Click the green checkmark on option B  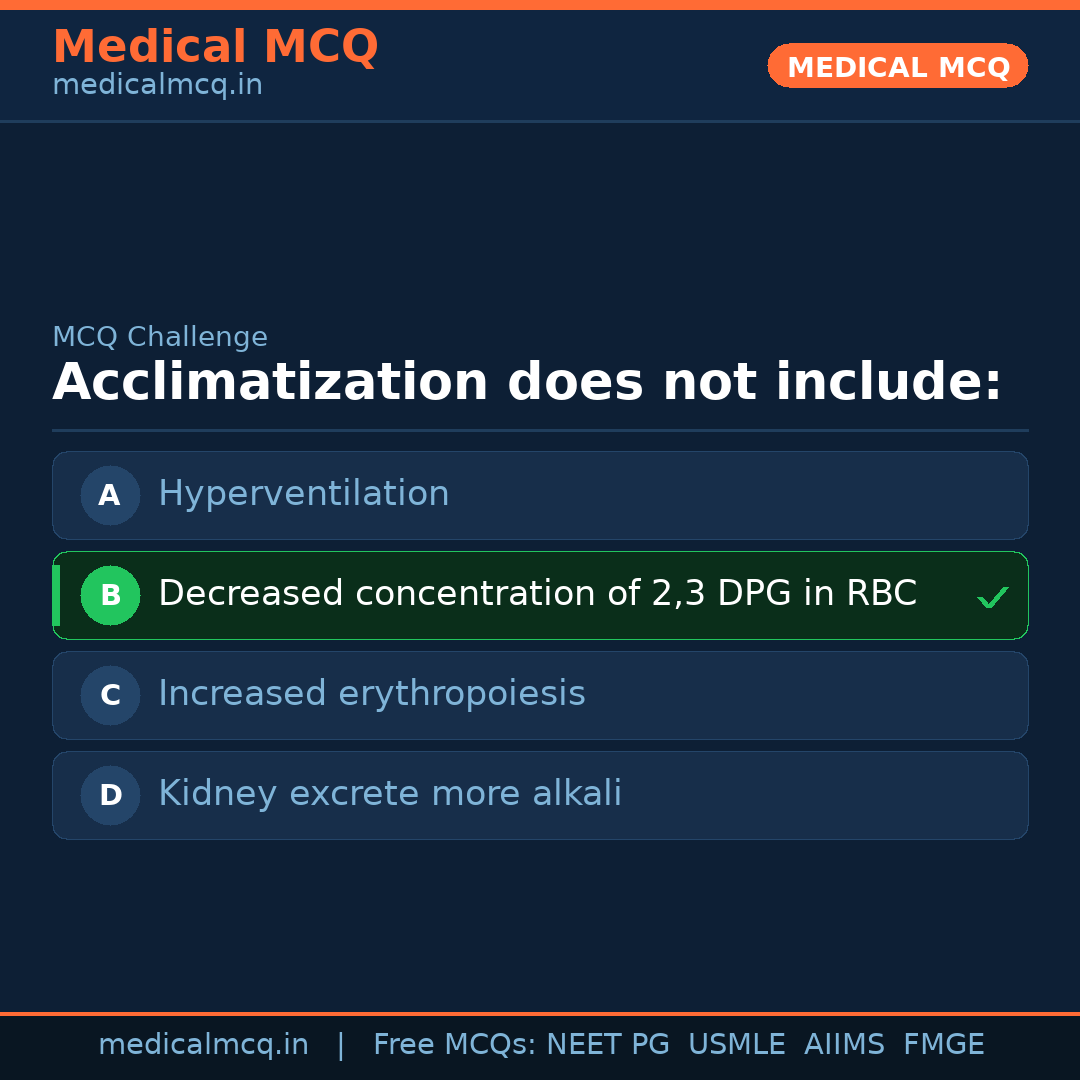pyautogui.click(x=992, y=597)
